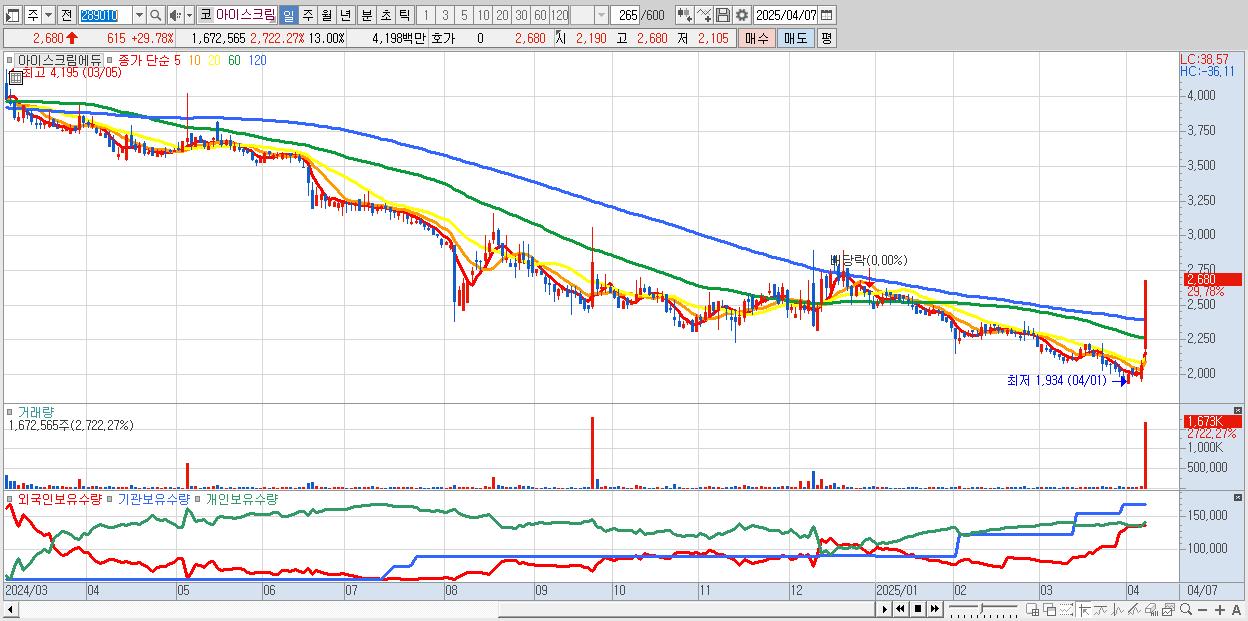Toggle the 개인보유수량 indicator marker
The image size is (1248, 621).
(197, 498)
